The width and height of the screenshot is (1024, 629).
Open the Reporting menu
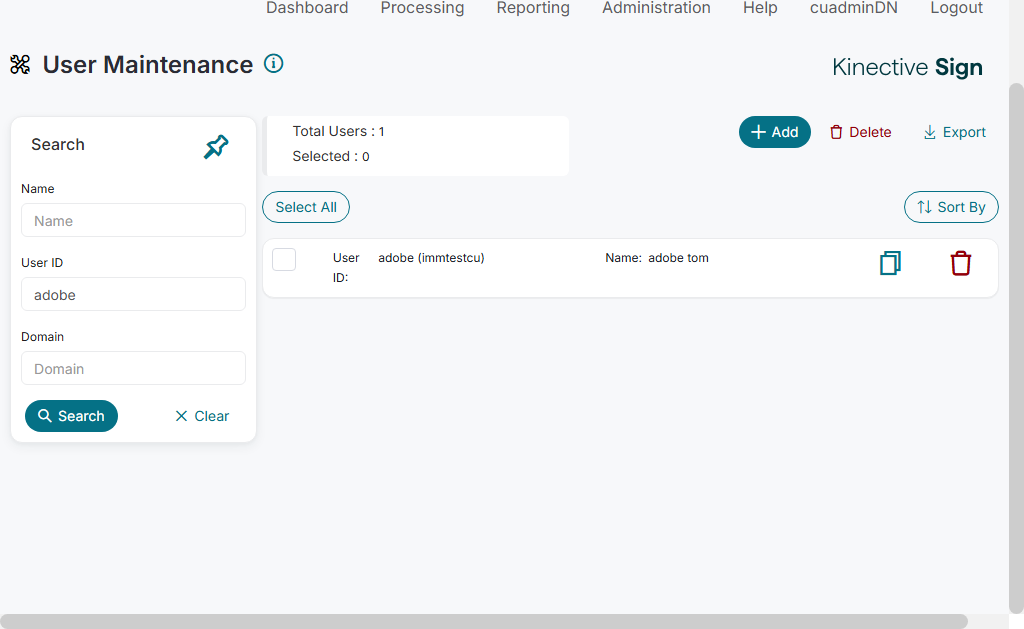coord(533,8)
